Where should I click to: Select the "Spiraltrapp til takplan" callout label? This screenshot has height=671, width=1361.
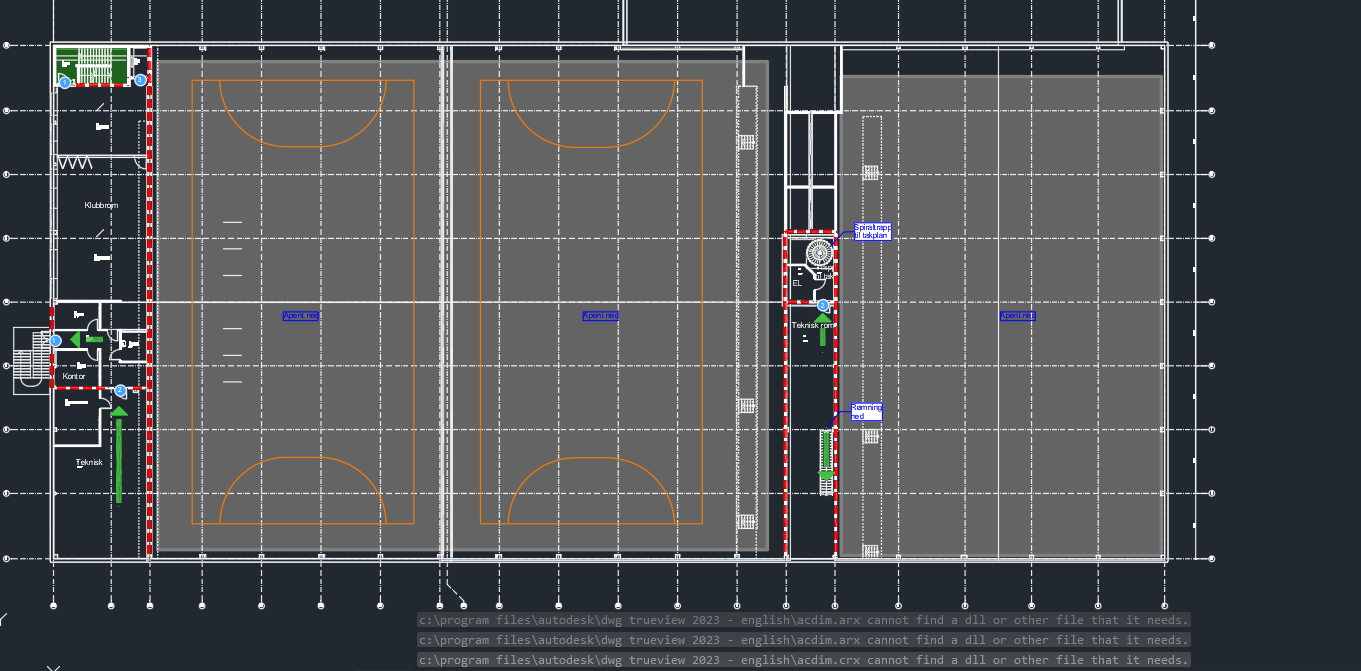[871, 232]
